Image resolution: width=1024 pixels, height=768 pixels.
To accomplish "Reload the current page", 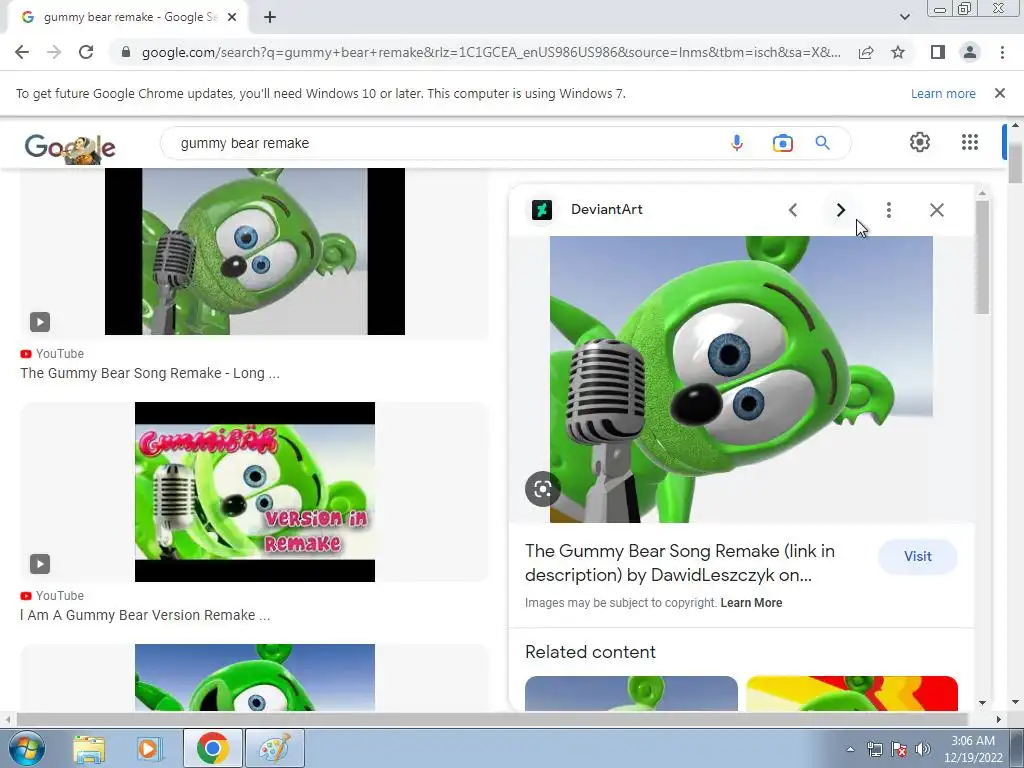I will pos(86,52).
